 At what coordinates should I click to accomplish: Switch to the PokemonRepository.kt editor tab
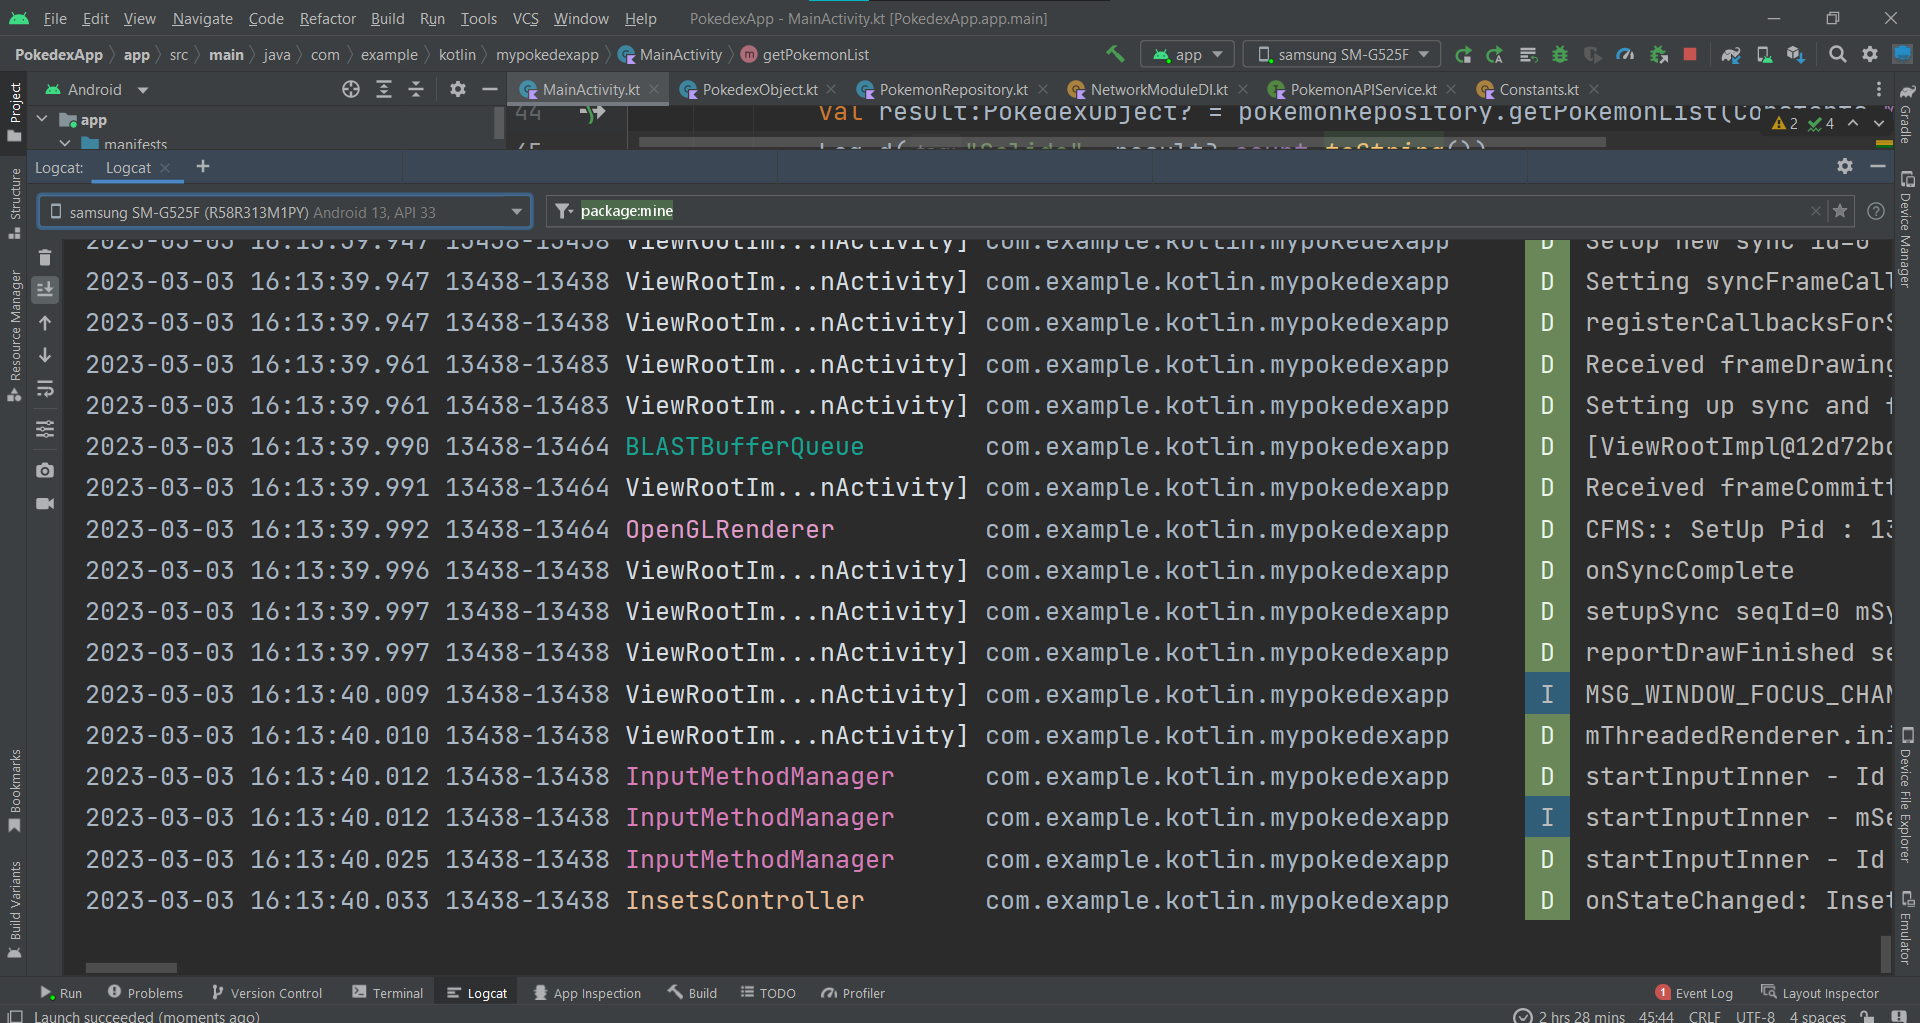point(952,90)
